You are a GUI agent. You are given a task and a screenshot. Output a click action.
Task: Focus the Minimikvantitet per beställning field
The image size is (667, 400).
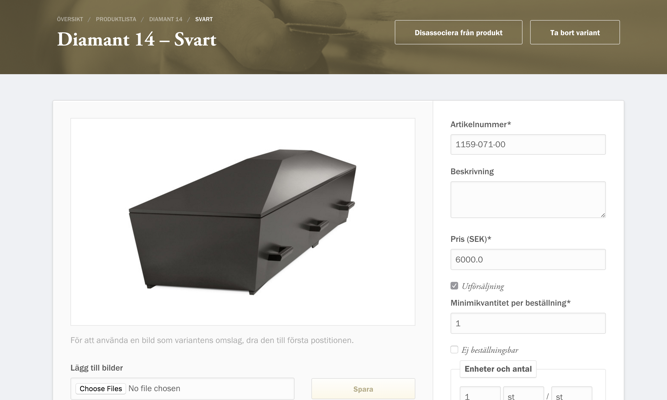[528, 323]
